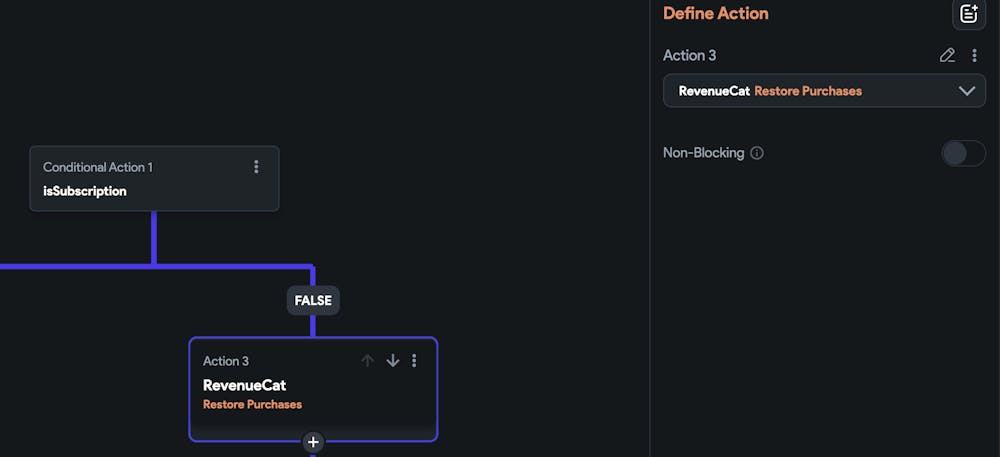This screenshot has width=1000, height=457.
Task: Click the FALSE branch label
Action: point(313,300)
